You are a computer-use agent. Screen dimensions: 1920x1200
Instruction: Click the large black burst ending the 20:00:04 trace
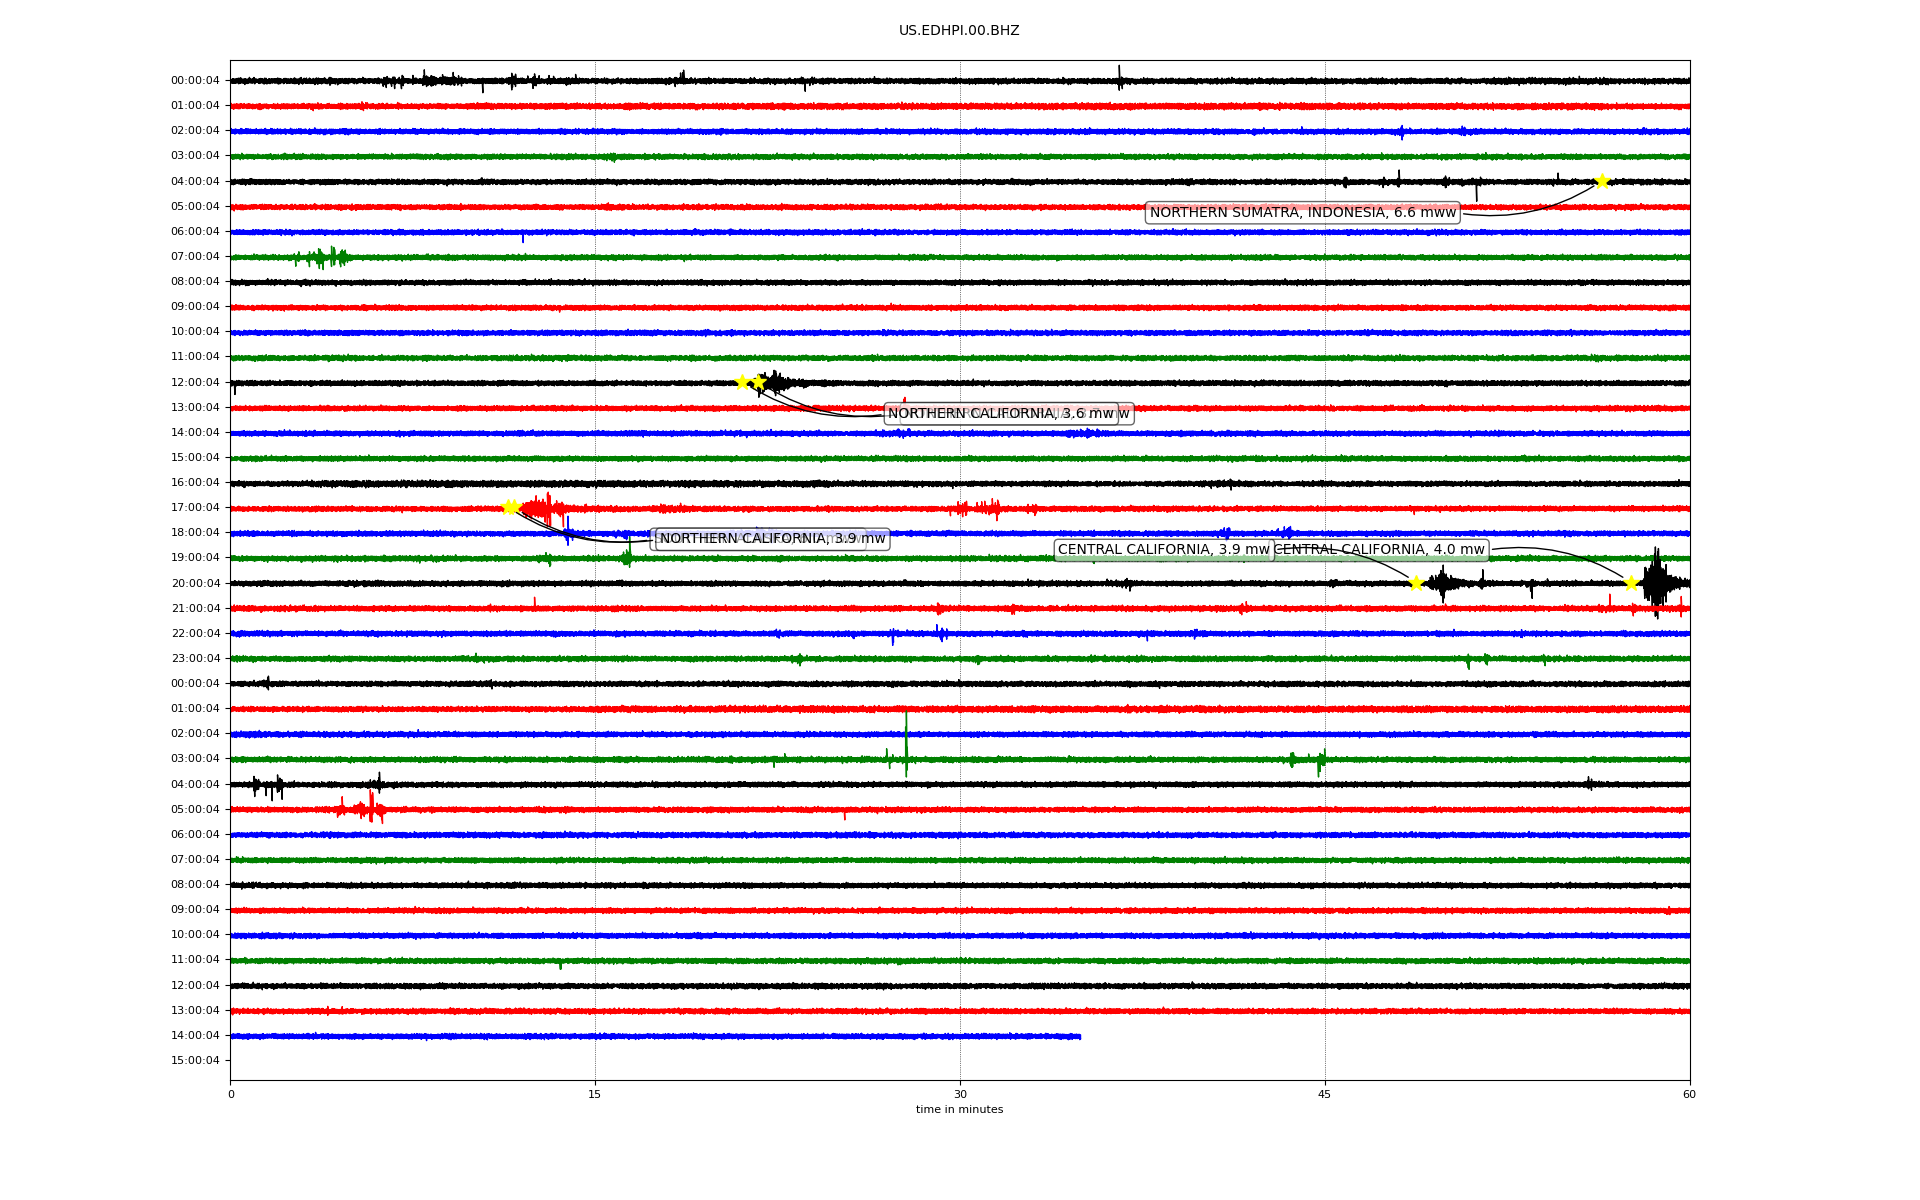[1657, 583]
